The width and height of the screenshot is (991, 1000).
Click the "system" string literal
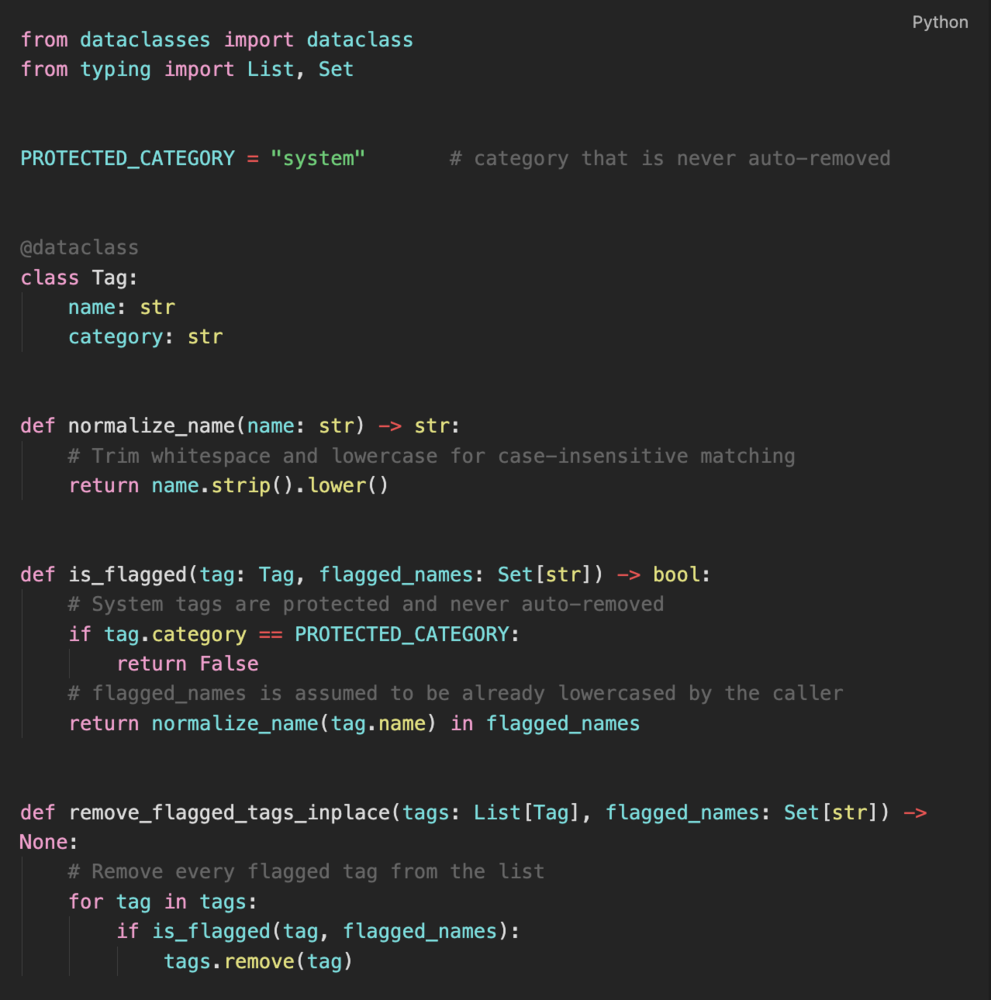[x=318, y=158]
